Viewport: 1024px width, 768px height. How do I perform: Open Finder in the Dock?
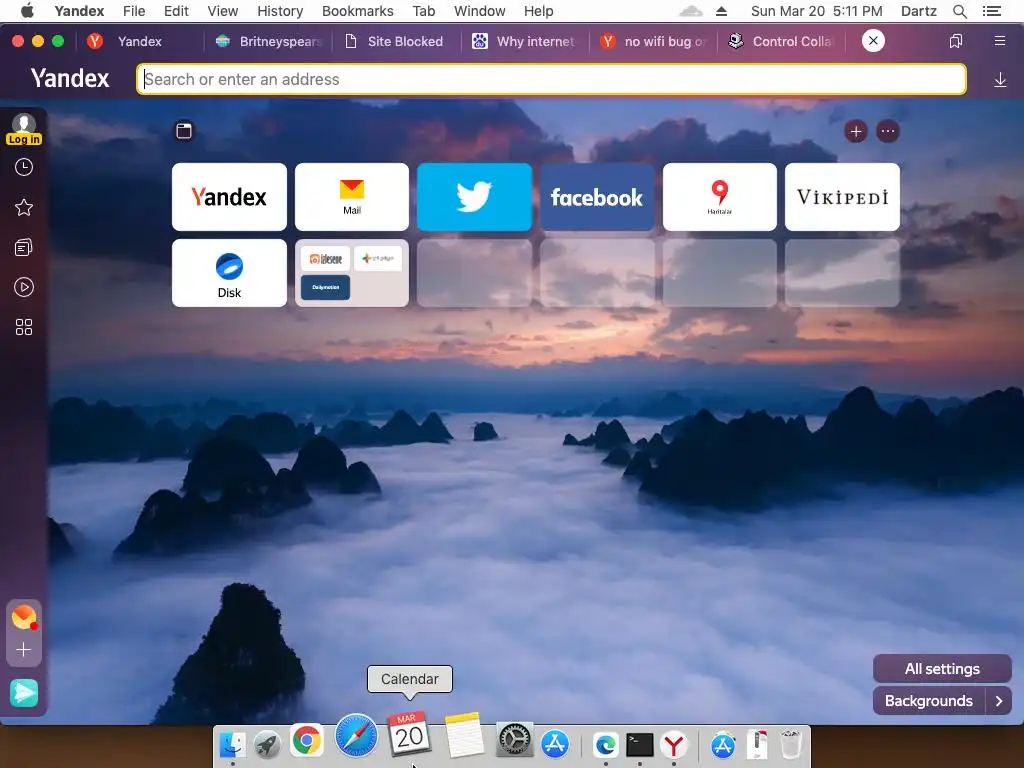point(232,744)
